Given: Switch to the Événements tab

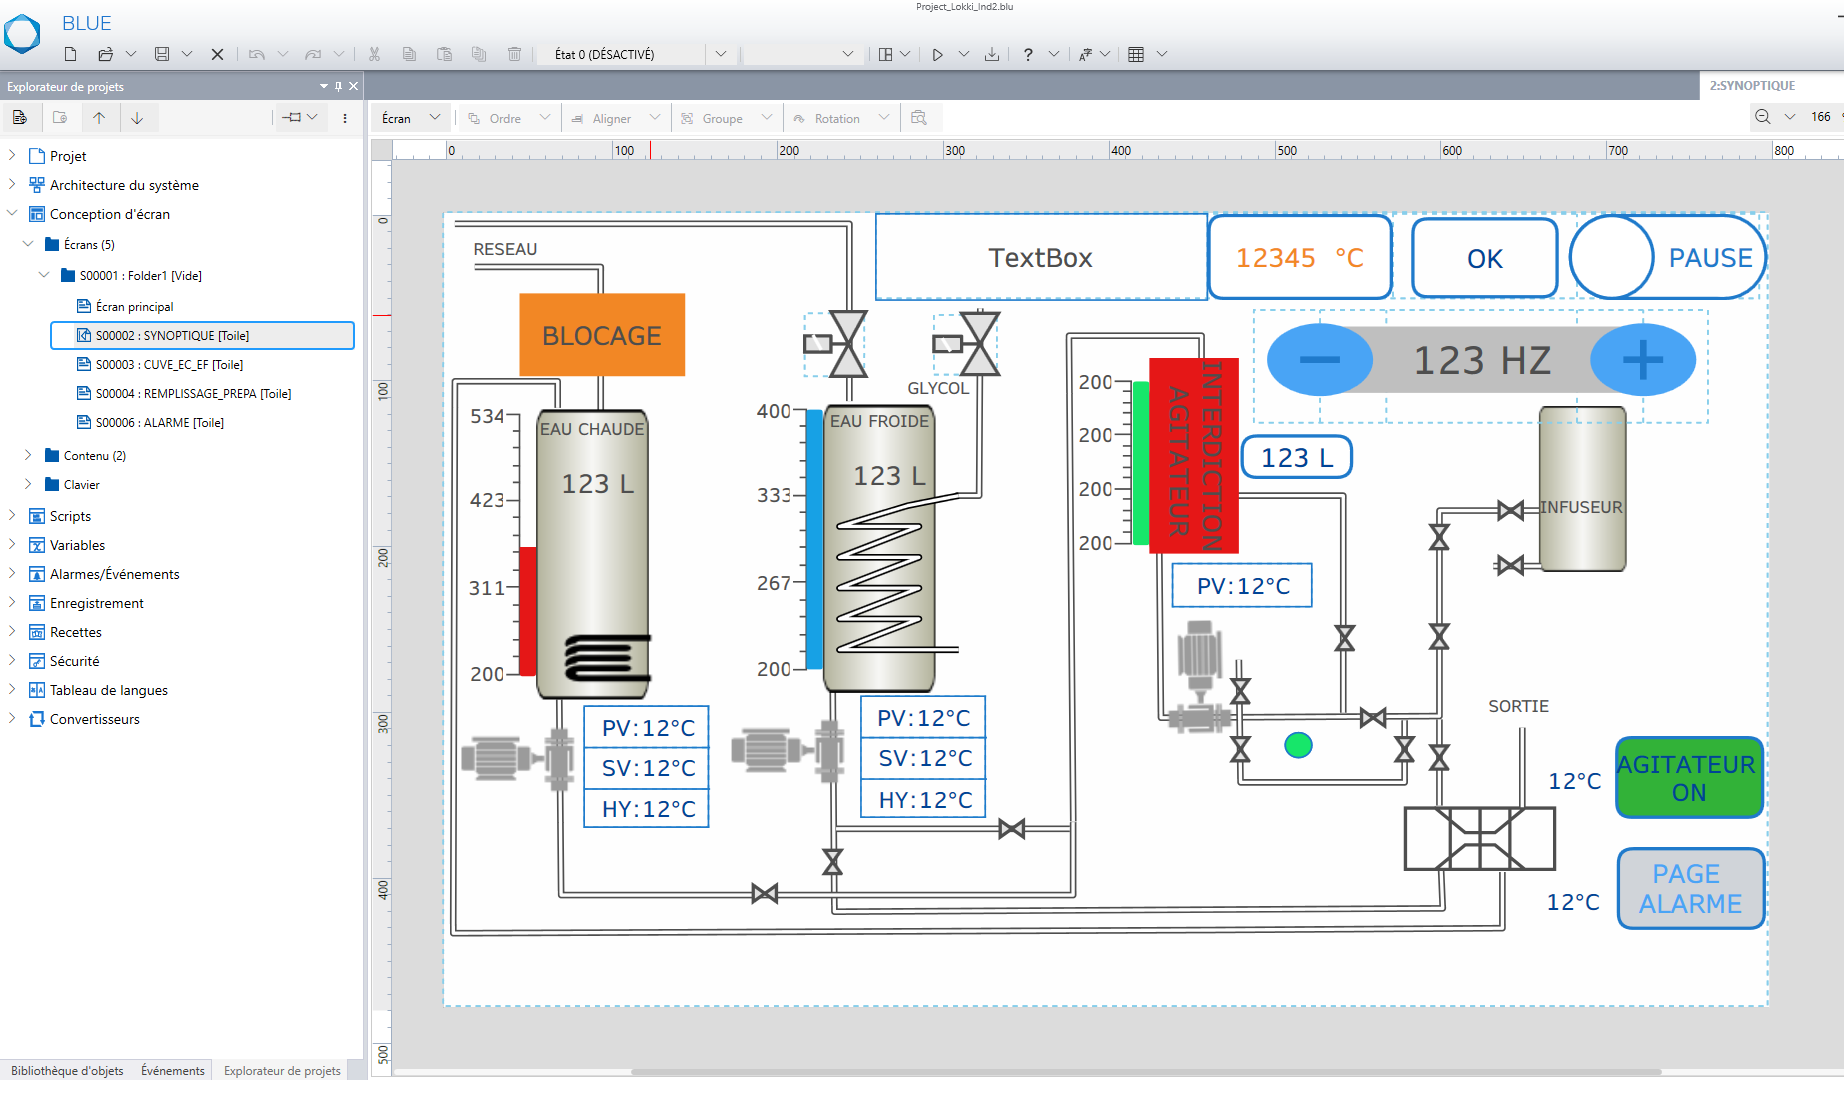Looking at the screenshot, I should [172, 1070].
